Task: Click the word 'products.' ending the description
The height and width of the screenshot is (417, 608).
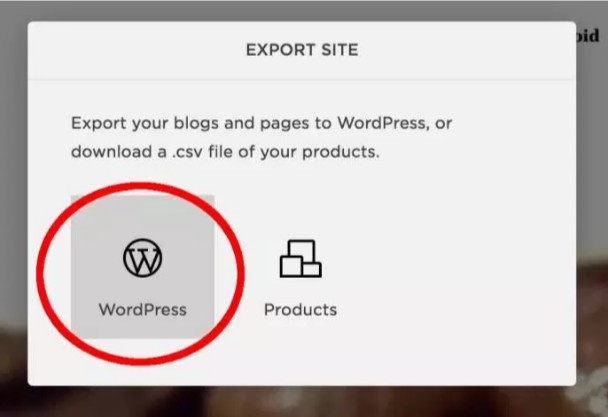Action: (x=341, y=152)
